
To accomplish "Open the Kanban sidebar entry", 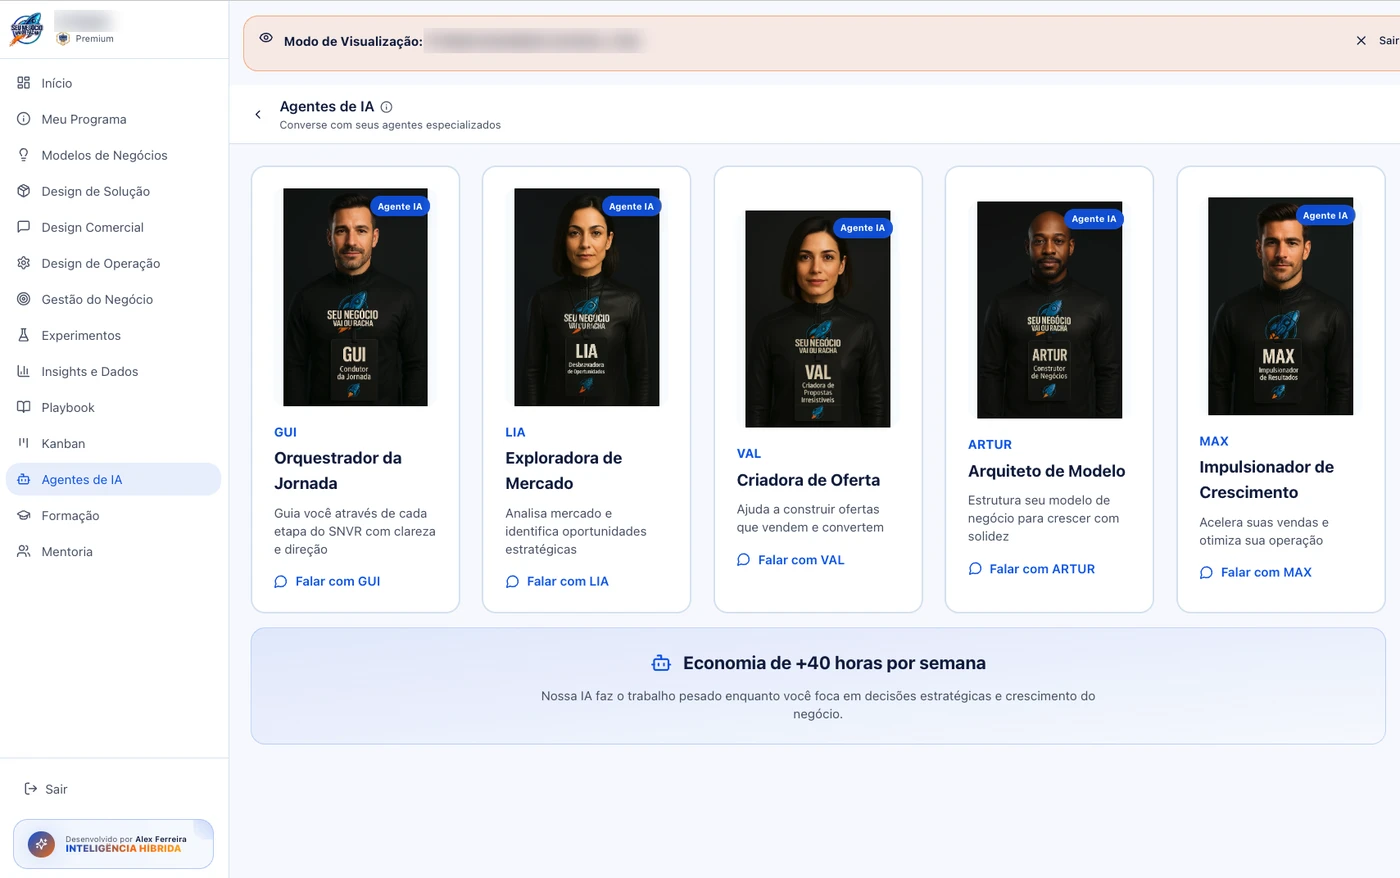I will pos(113,443).
